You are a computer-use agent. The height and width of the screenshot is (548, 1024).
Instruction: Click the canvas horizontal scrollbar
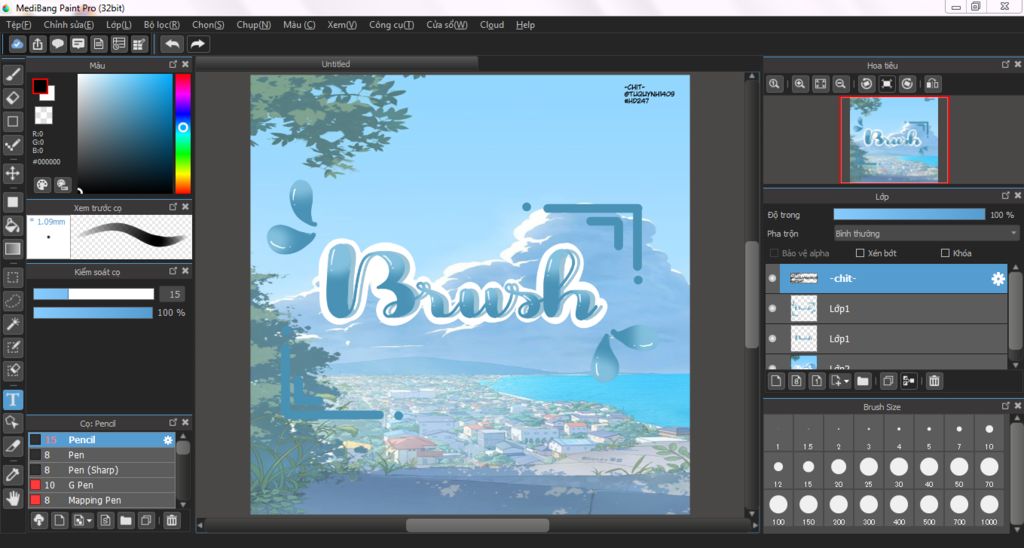tap(477, 525)
